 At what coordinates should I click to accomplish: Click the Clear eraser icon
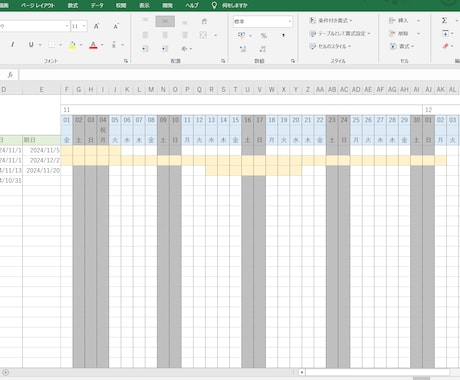pos(445,46)
